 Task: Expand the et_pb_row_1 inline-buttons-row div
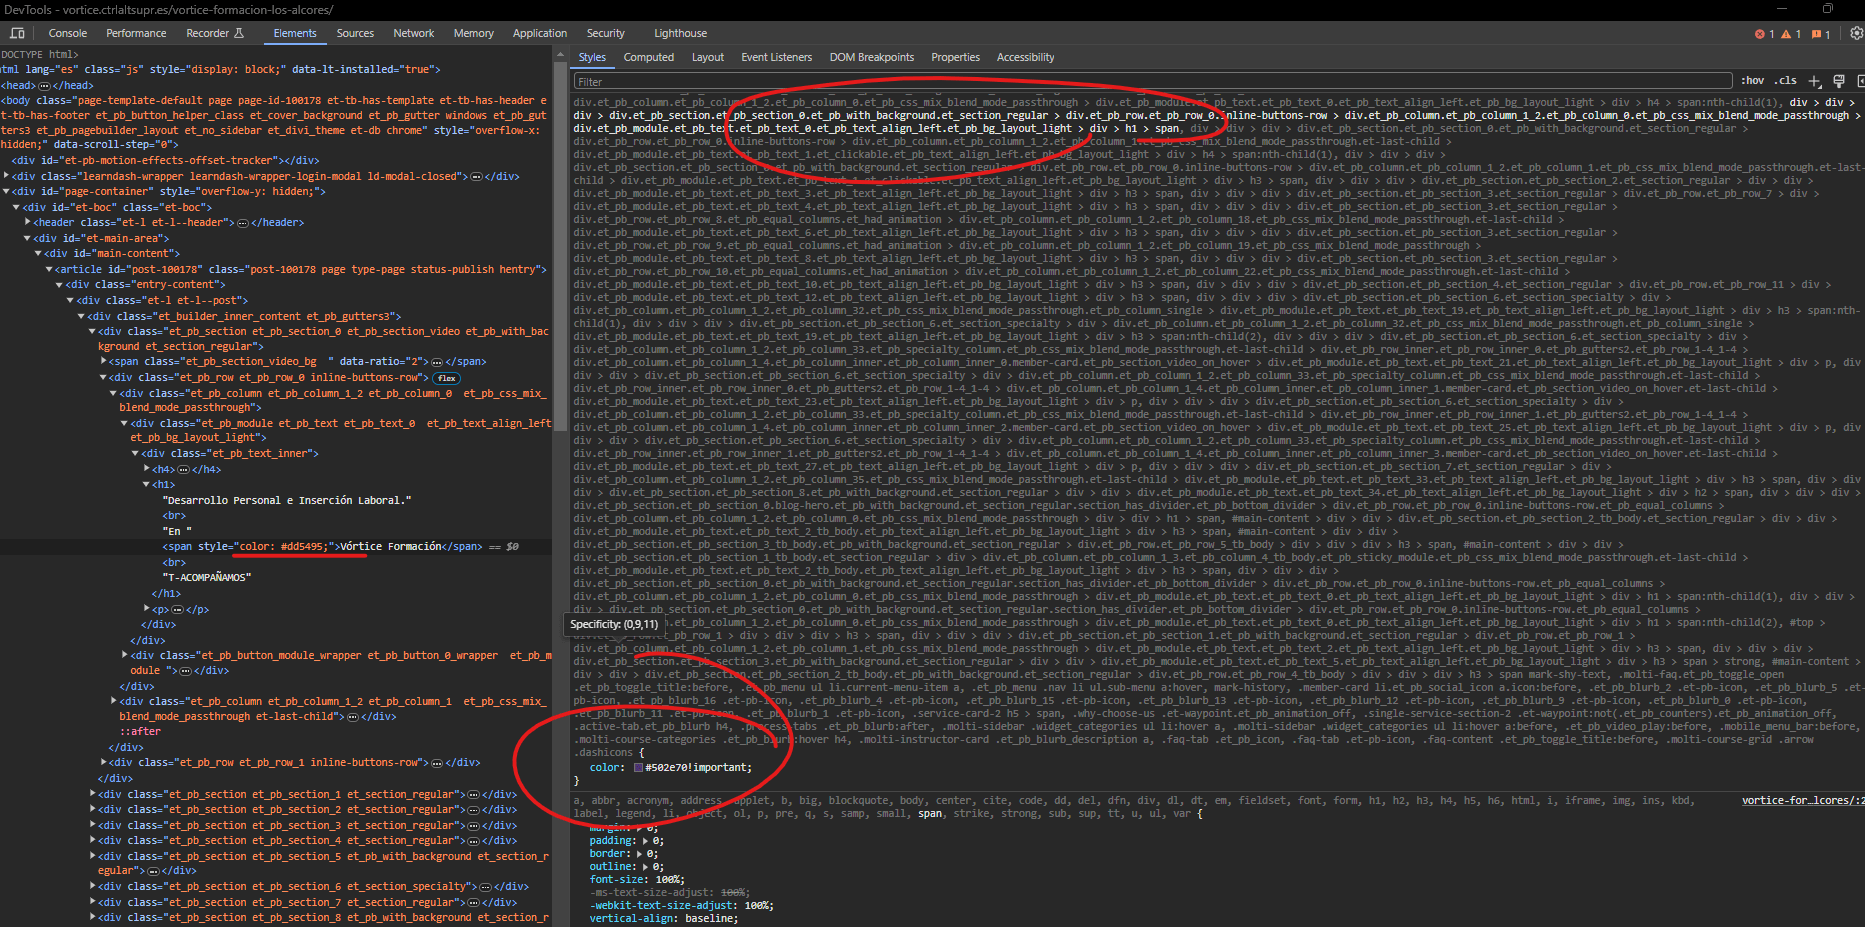coord(103,763)
